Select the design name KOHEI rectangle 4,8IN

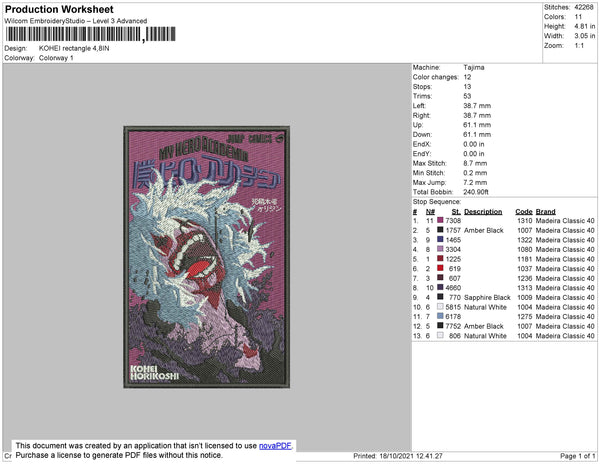tap(74, 48)
